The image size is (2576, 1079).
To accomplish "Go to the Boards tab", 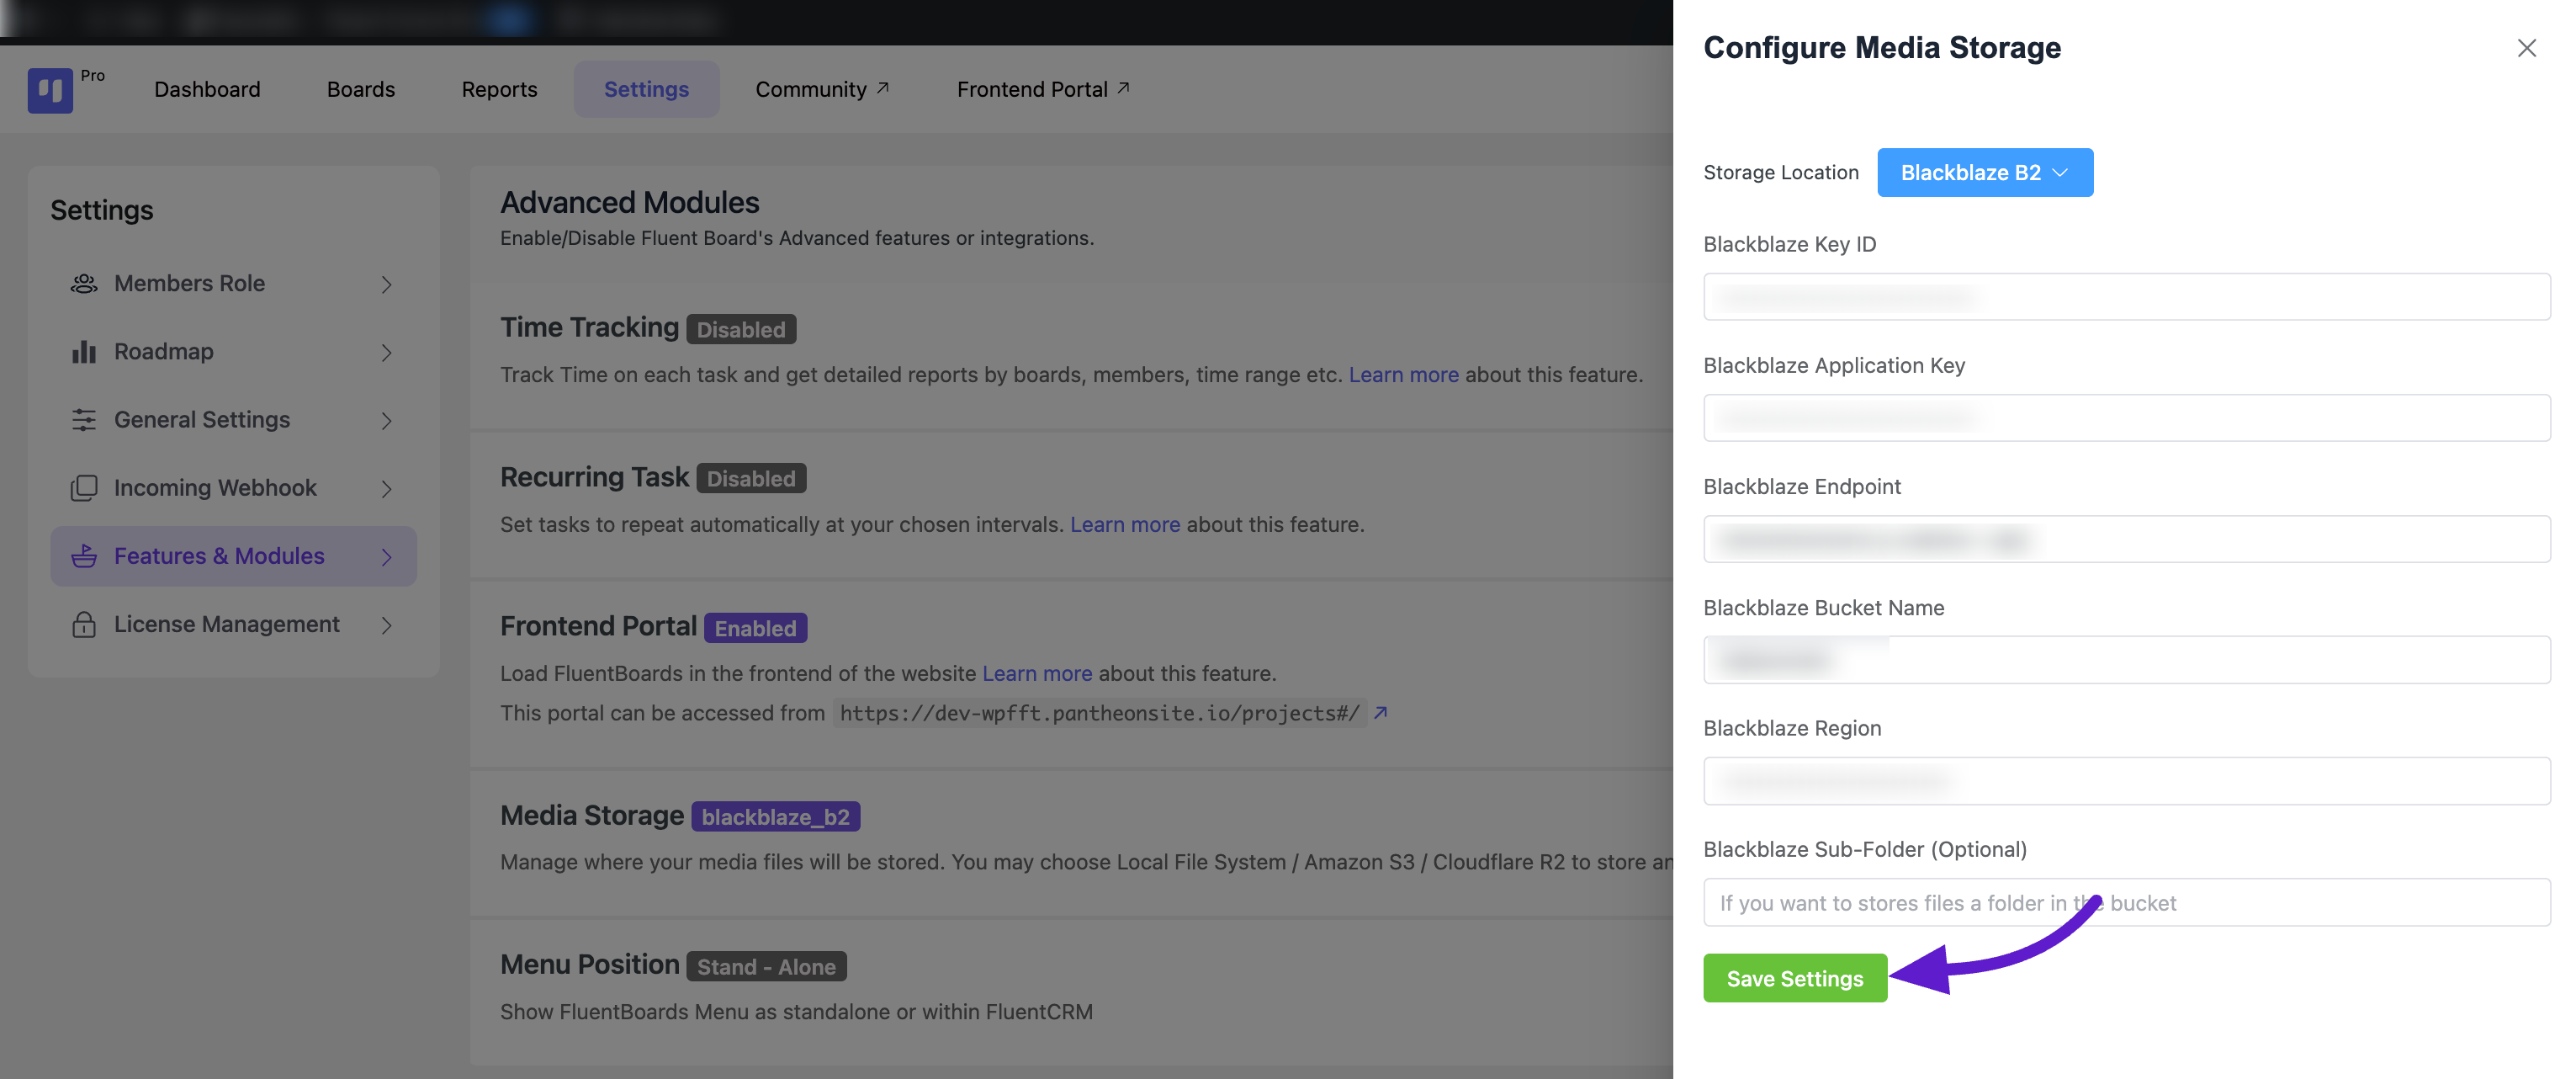I will click(x=361, y=89).
